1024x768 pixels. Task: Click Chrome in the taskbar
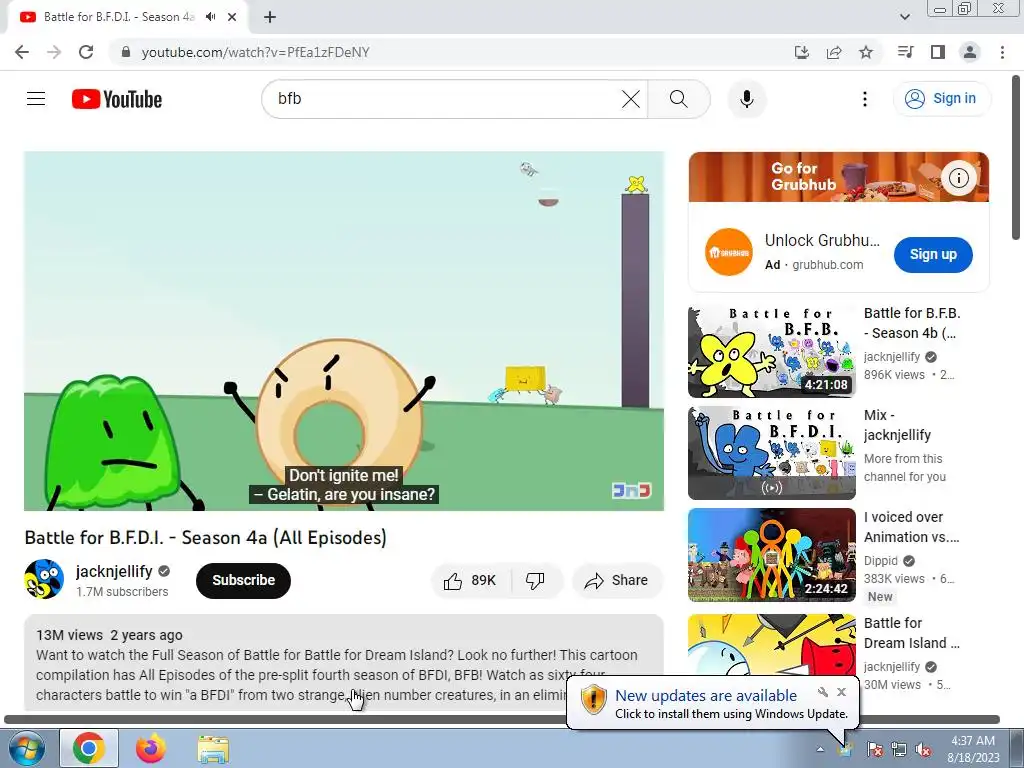89,748
